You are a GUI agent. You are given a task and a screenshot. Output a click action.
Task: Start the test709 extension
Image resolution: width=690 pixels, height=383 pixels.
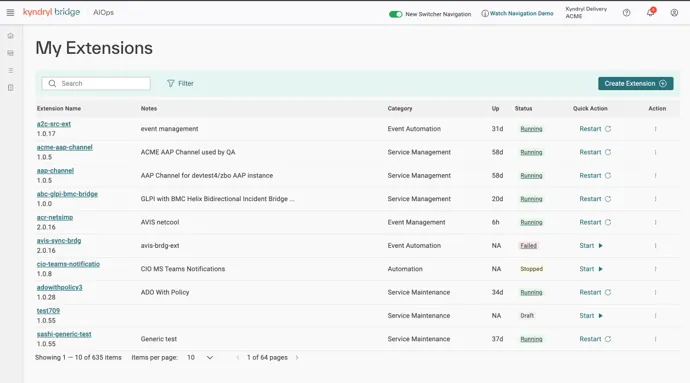click(591, 316)
